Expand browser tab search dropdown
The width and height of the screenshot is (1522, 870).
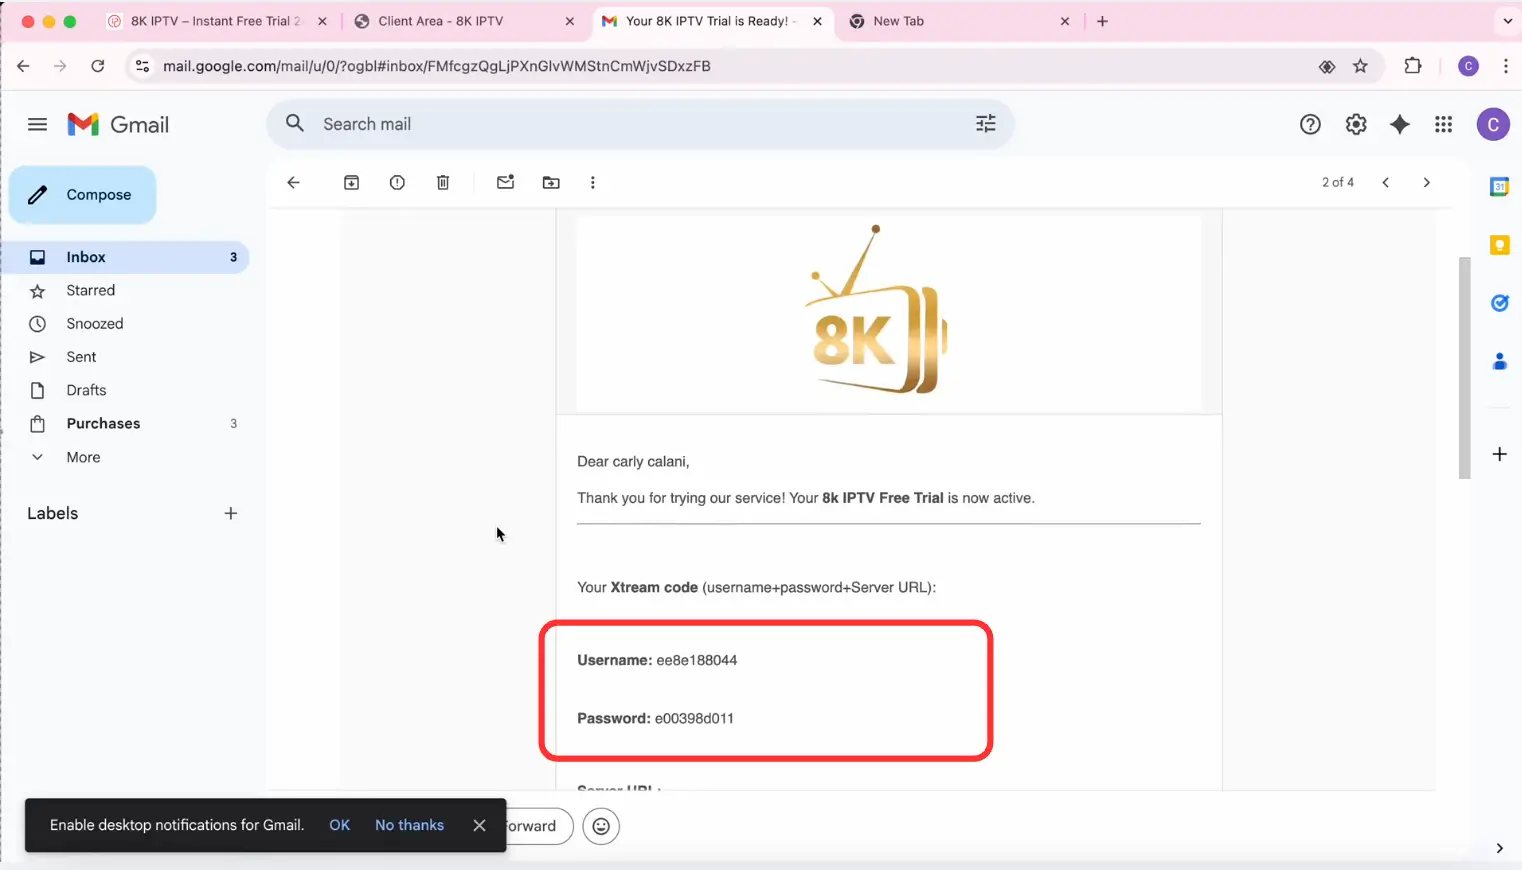[x=1508, y=21]
